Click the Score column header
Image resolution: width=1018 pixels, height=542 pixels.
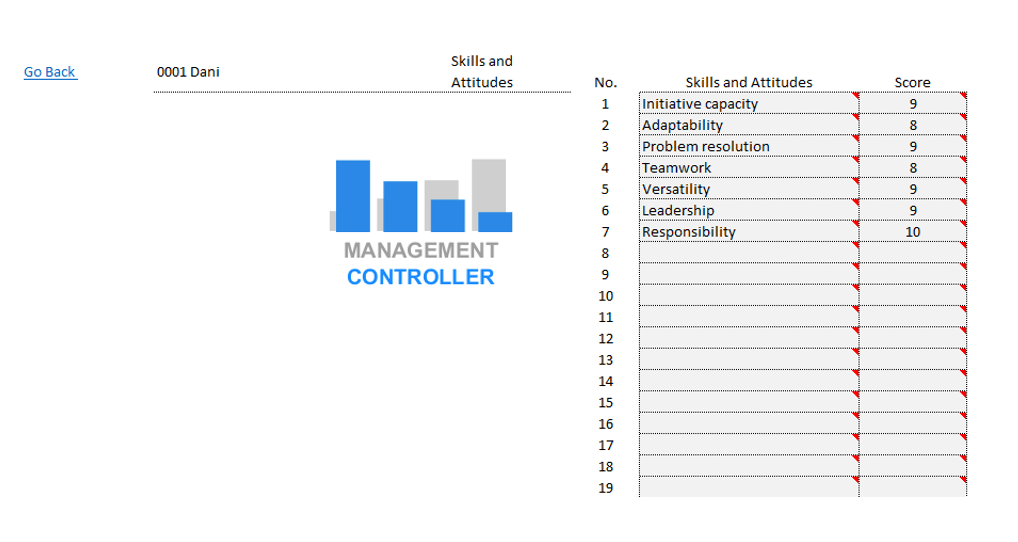tap(912, 83)
